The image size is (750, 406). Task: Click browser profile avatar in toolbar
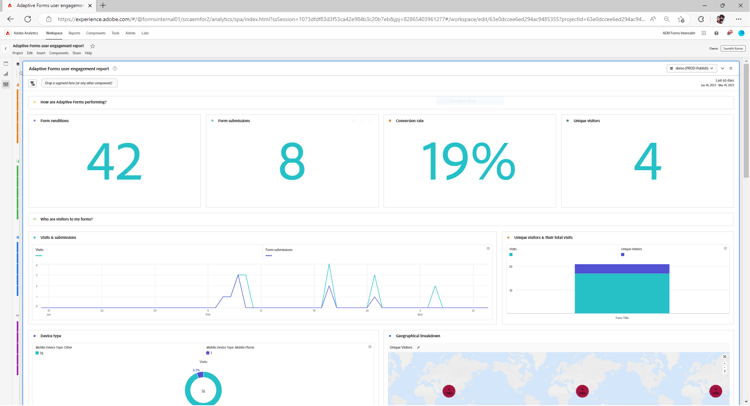click(x=720, y=19)
